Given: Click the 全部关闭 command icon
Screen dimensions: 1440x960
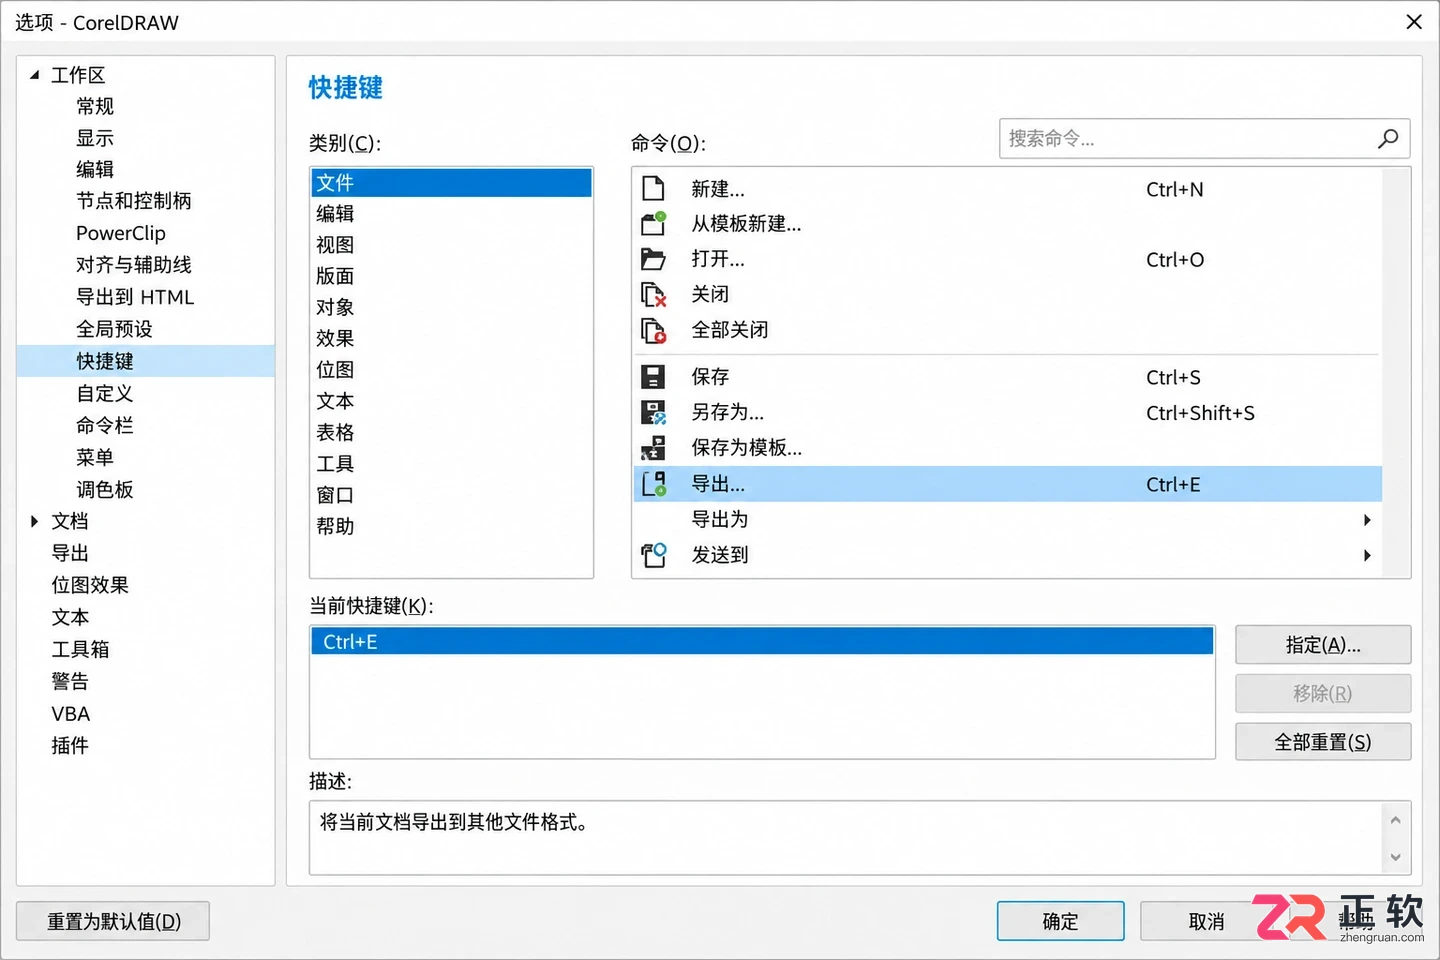Looking at the screenshot, I should click(x=653, y=330).
